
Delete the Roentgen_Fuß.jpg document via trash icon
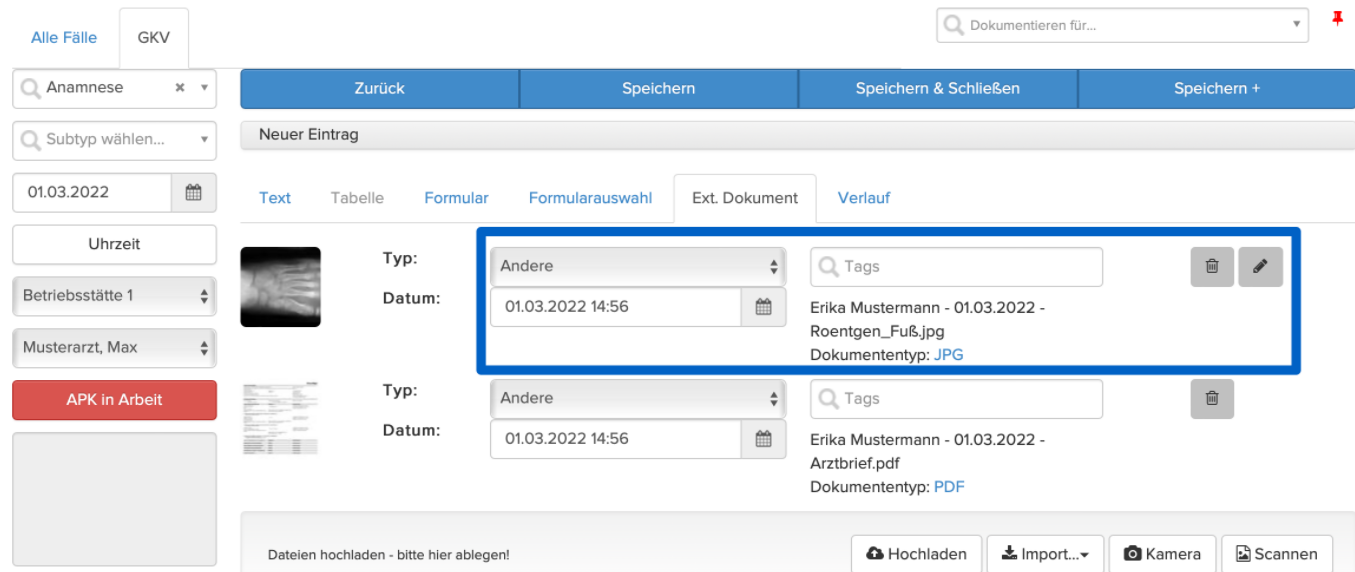(x=1212, y=267)
